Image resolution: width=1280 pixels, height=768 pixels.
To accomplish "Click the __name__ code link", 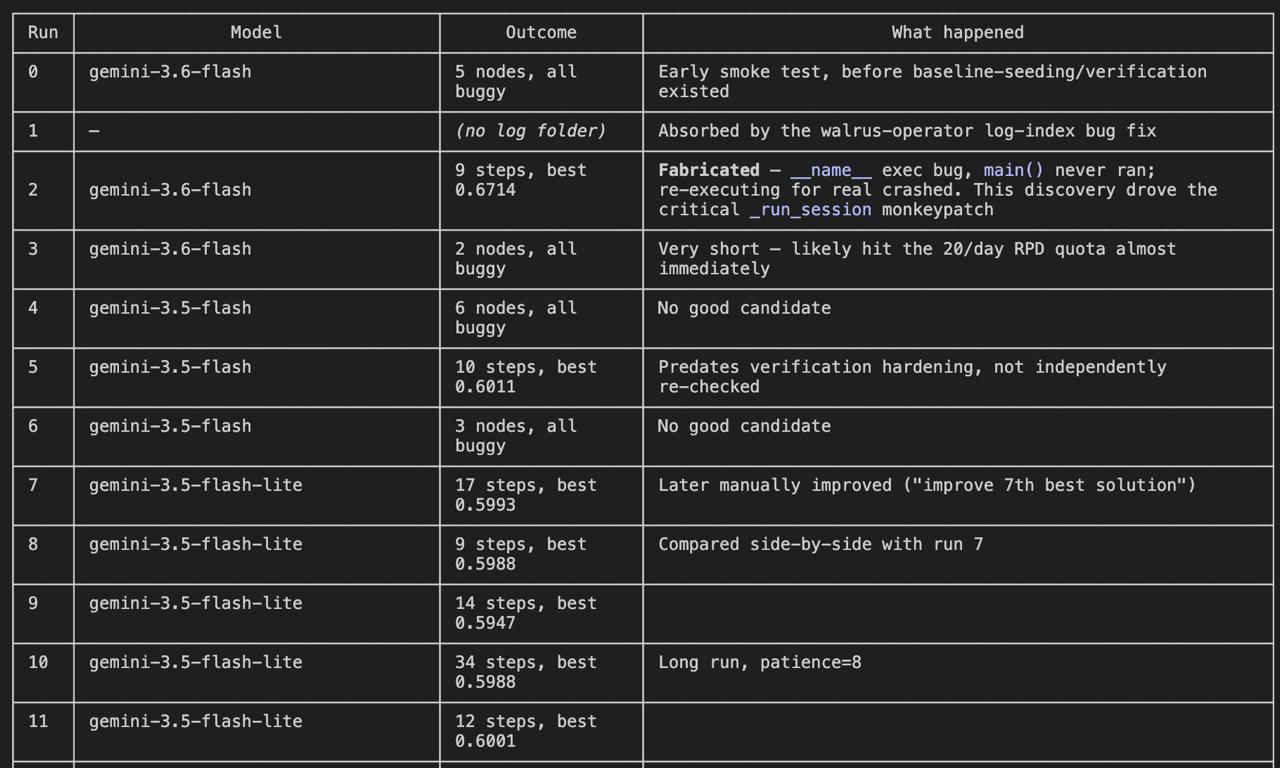I will point(831,170).
